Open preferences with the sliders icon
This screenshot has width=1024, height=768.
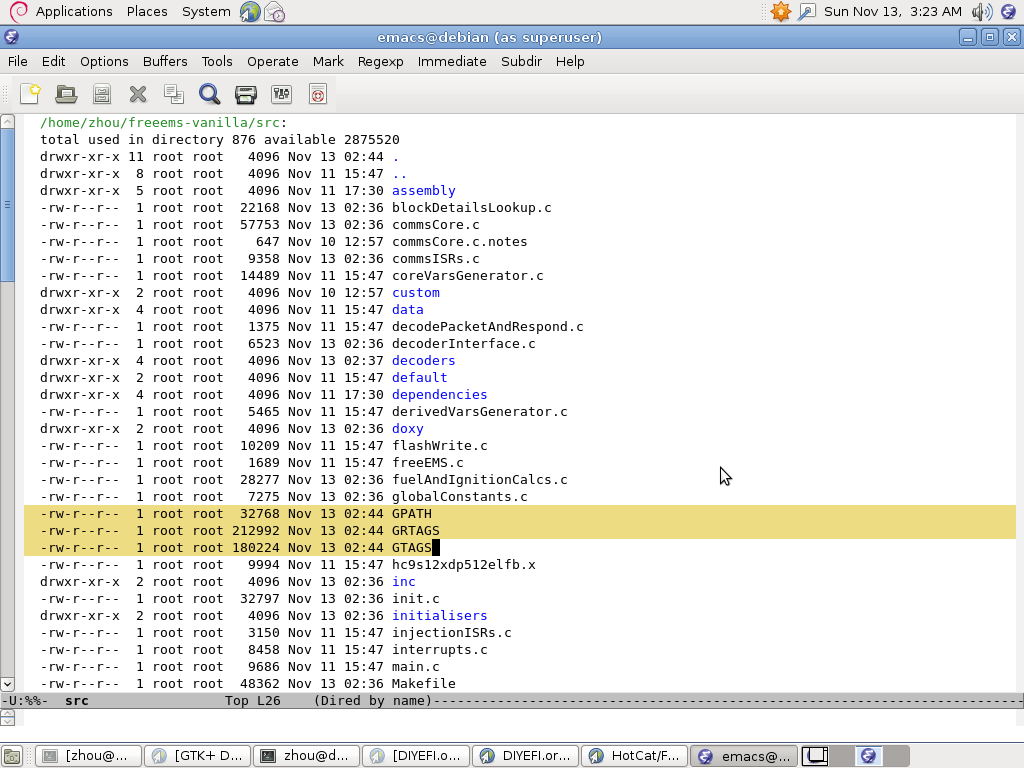(x=281, y=94)
